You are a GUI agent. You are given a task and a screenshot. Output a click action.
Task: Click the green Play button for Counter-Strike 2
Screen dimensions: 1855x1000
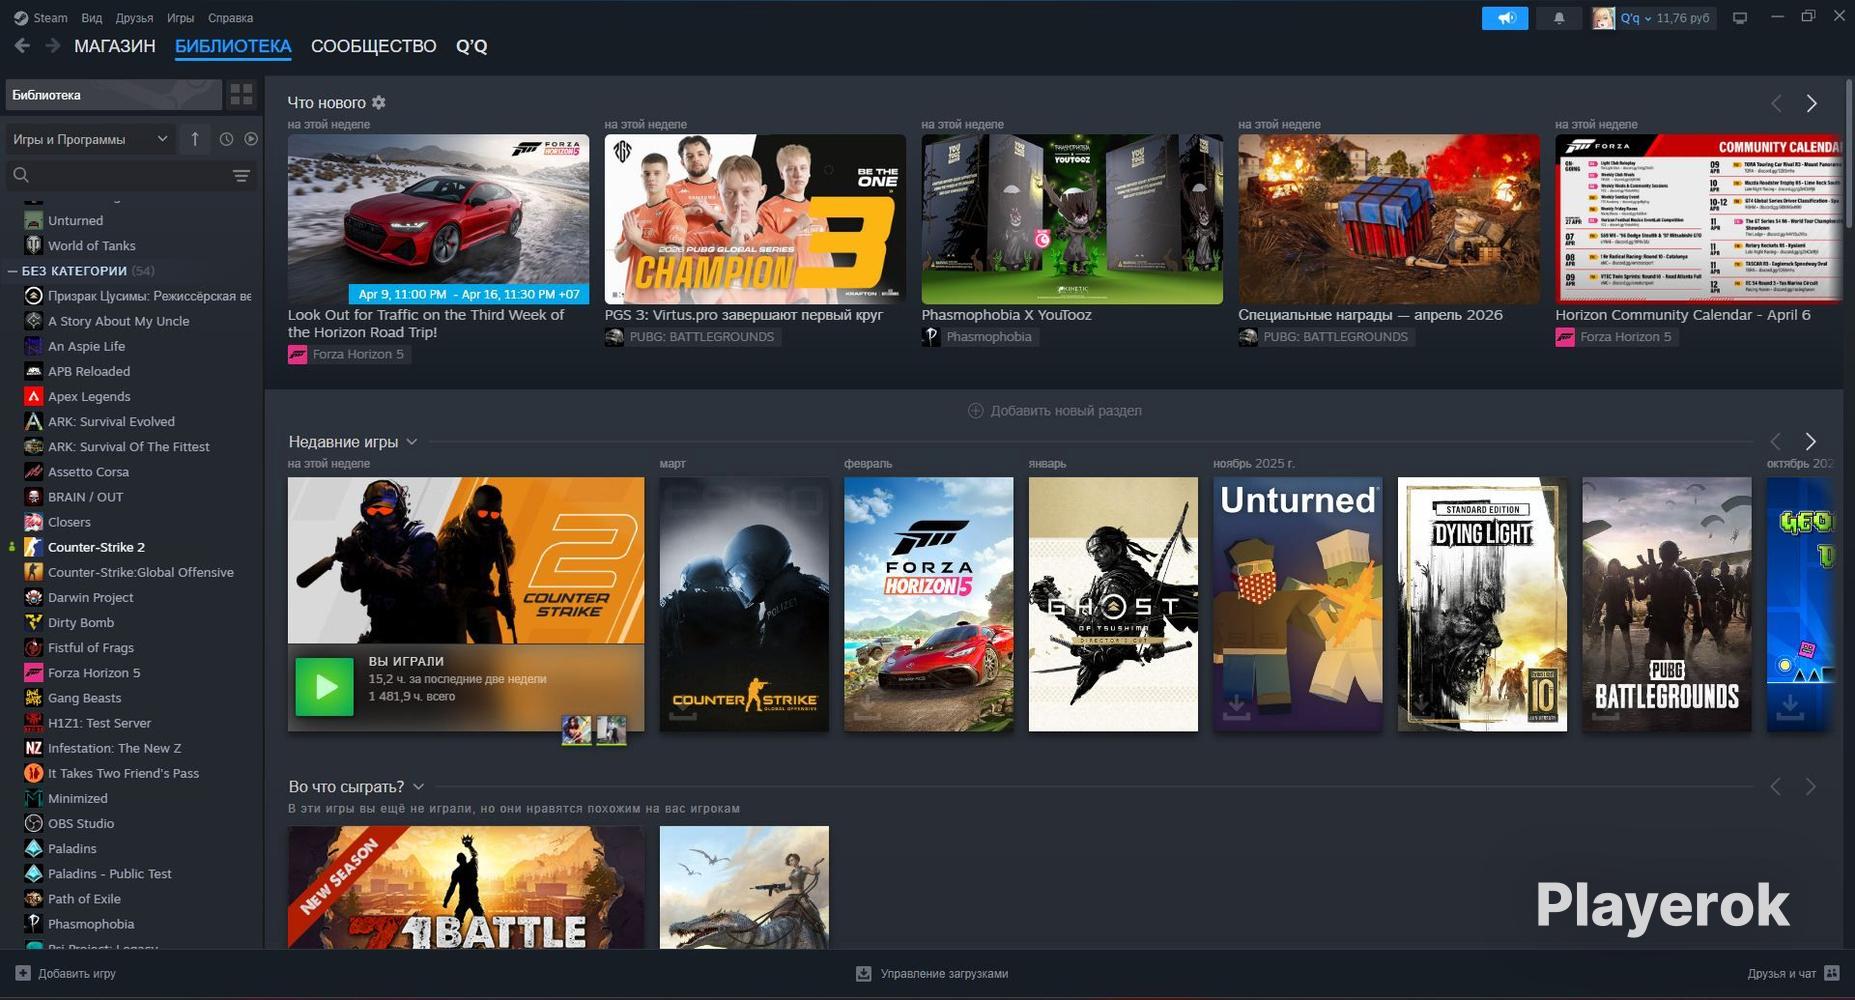point(324,687)
